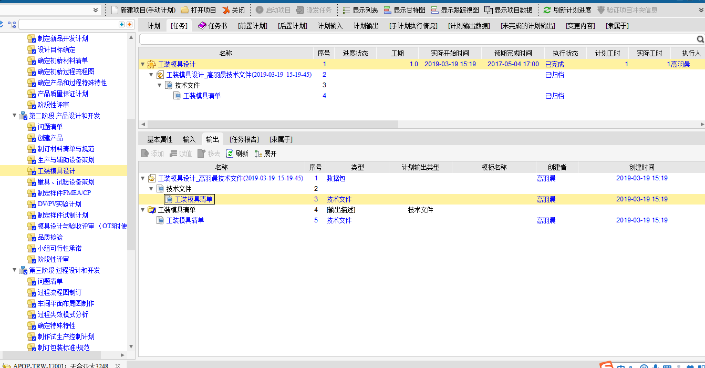Click 输出描述 type in output row 4

341,210
